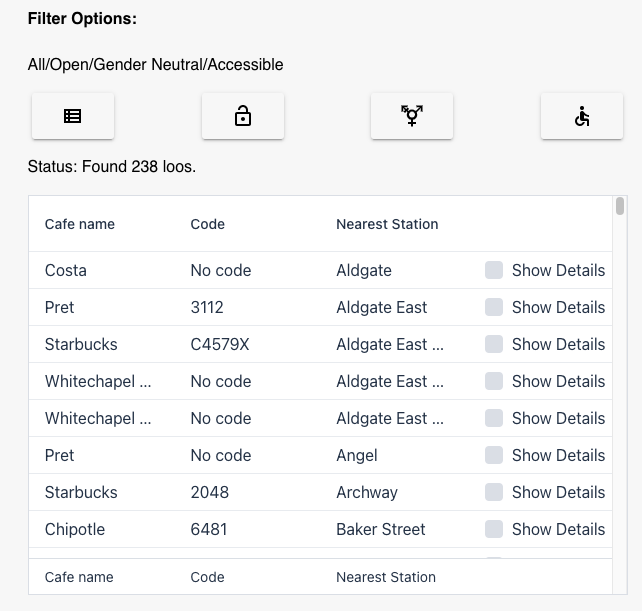Click the Archway station cell
This screenshot has width=642, height=611.
tap(367, 492)
